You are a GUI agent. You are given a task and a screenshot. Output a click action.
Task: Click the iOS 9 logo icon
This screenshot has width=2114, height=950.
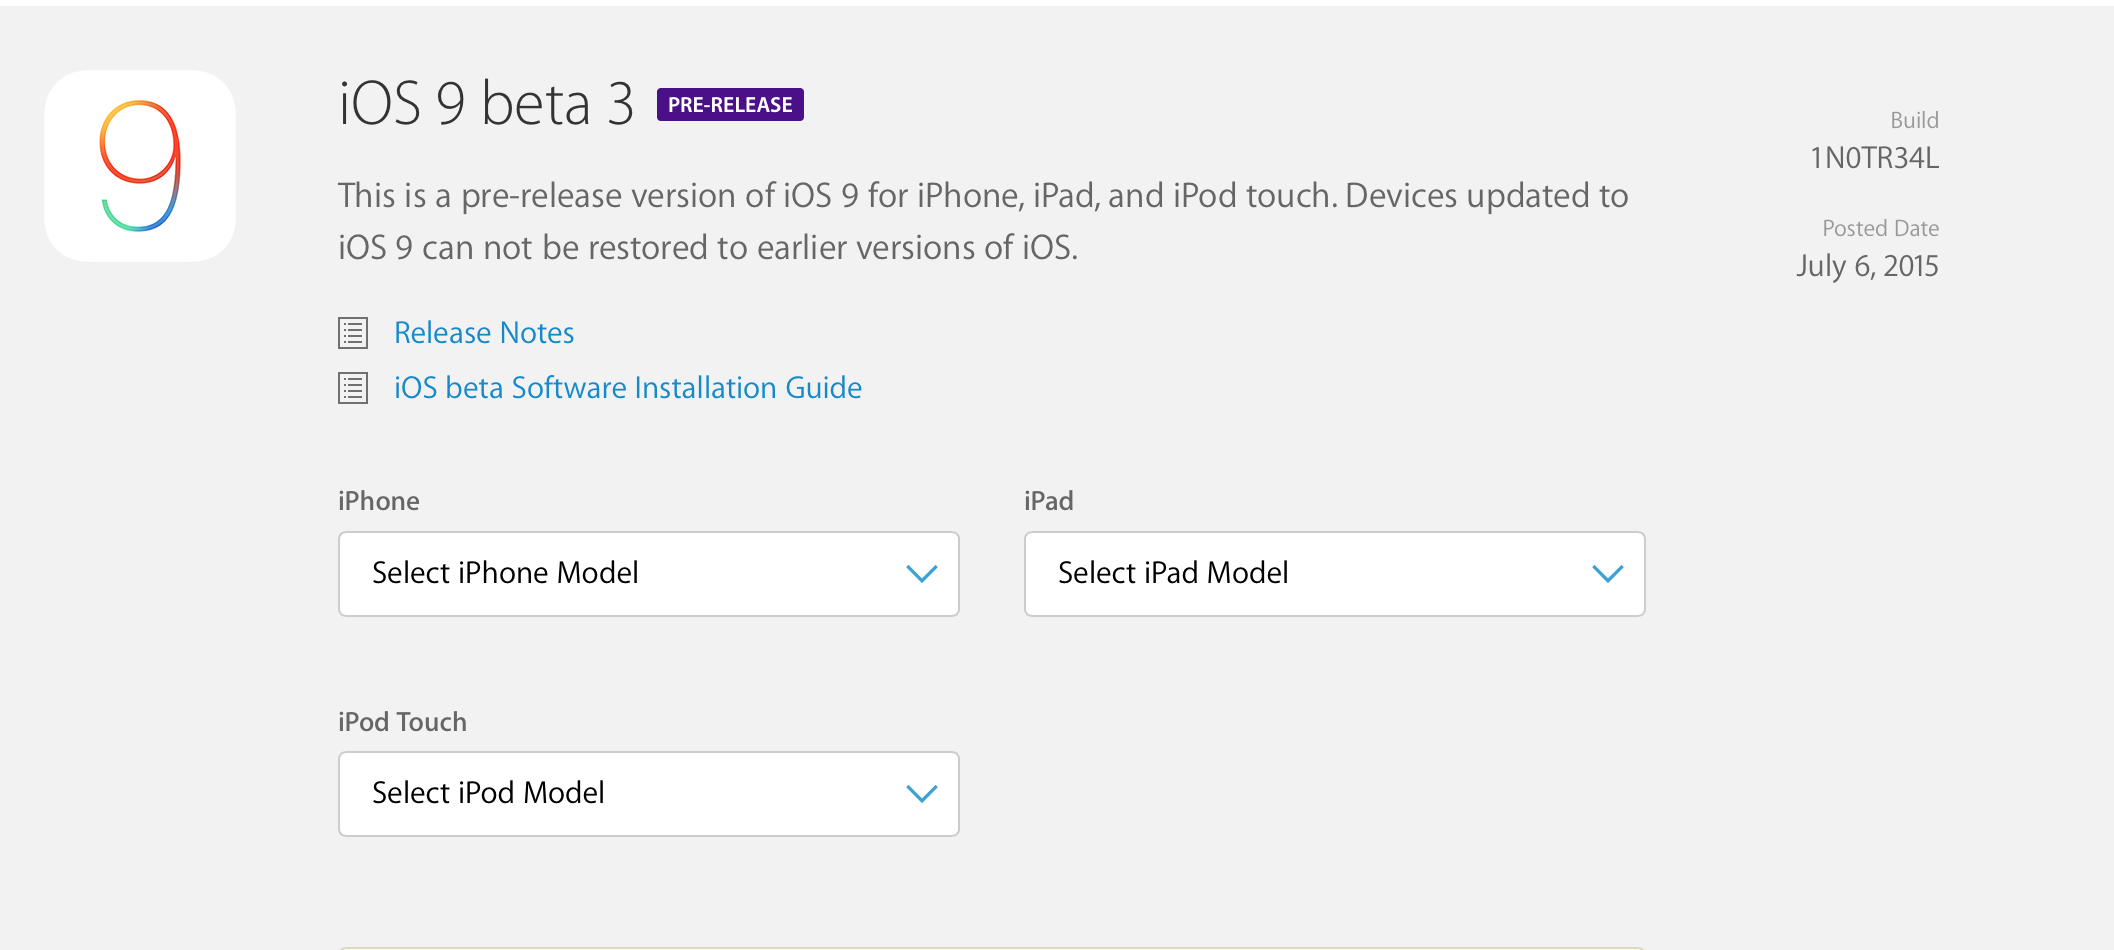[140, 166]
